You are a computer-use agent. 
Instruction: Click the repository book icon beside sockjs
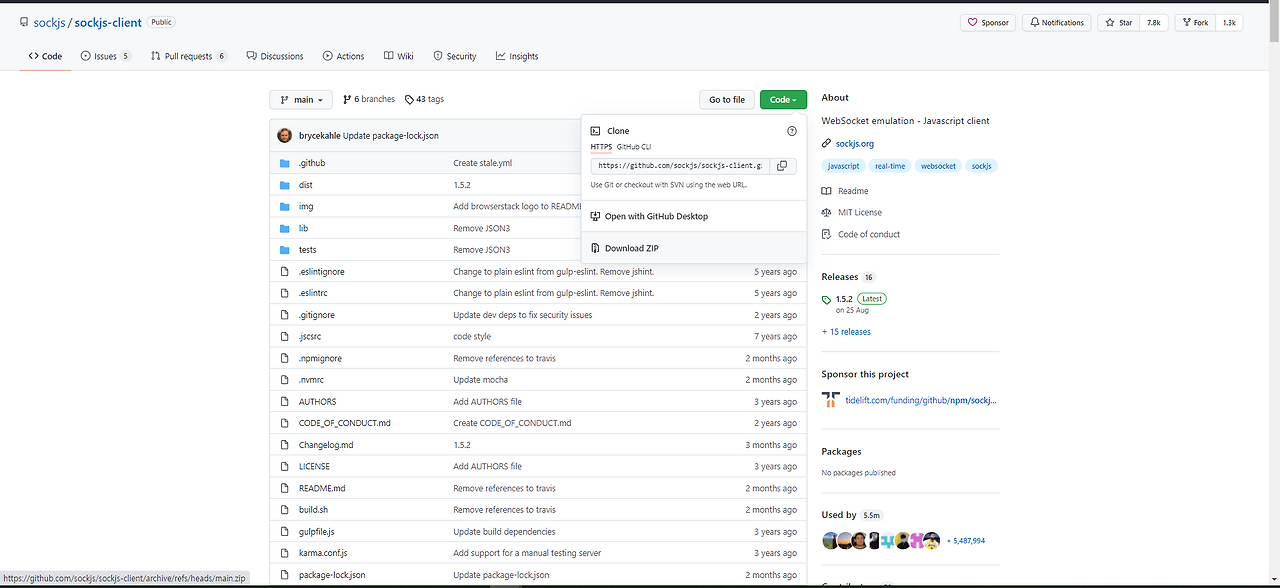pos(23,21)
